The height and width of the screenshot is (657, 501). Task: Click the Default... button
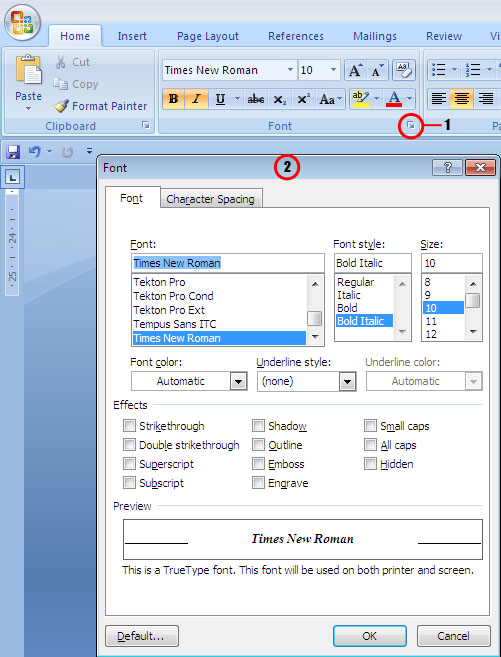142,636
